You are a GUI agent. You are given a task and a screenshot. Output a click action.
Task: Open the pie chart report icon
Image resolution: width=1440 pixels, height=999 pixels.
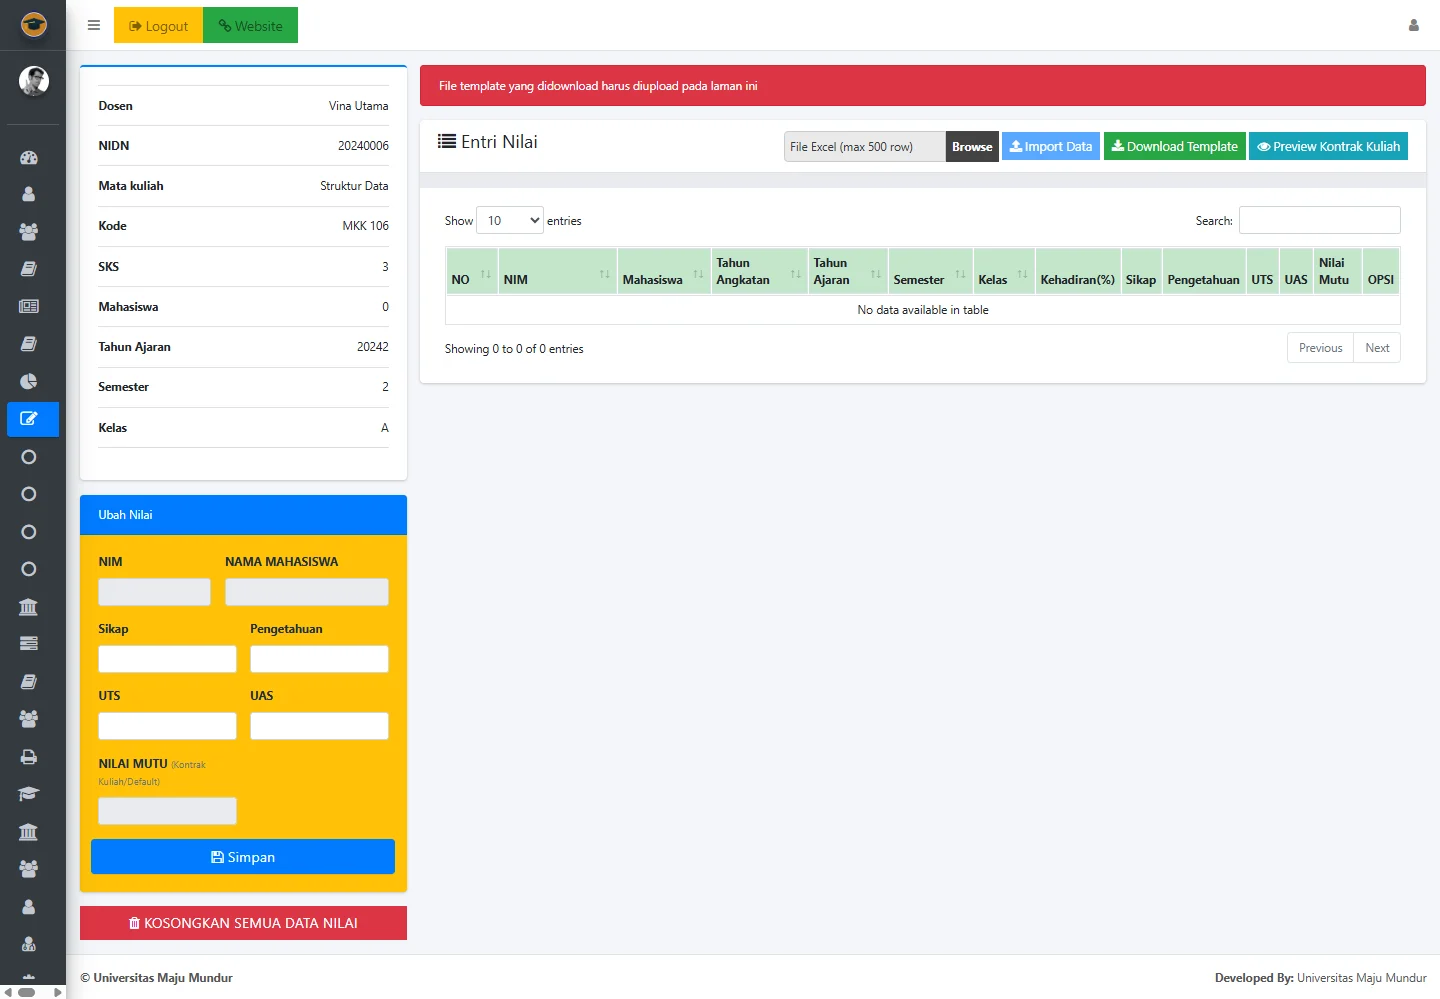click(29, 381)
